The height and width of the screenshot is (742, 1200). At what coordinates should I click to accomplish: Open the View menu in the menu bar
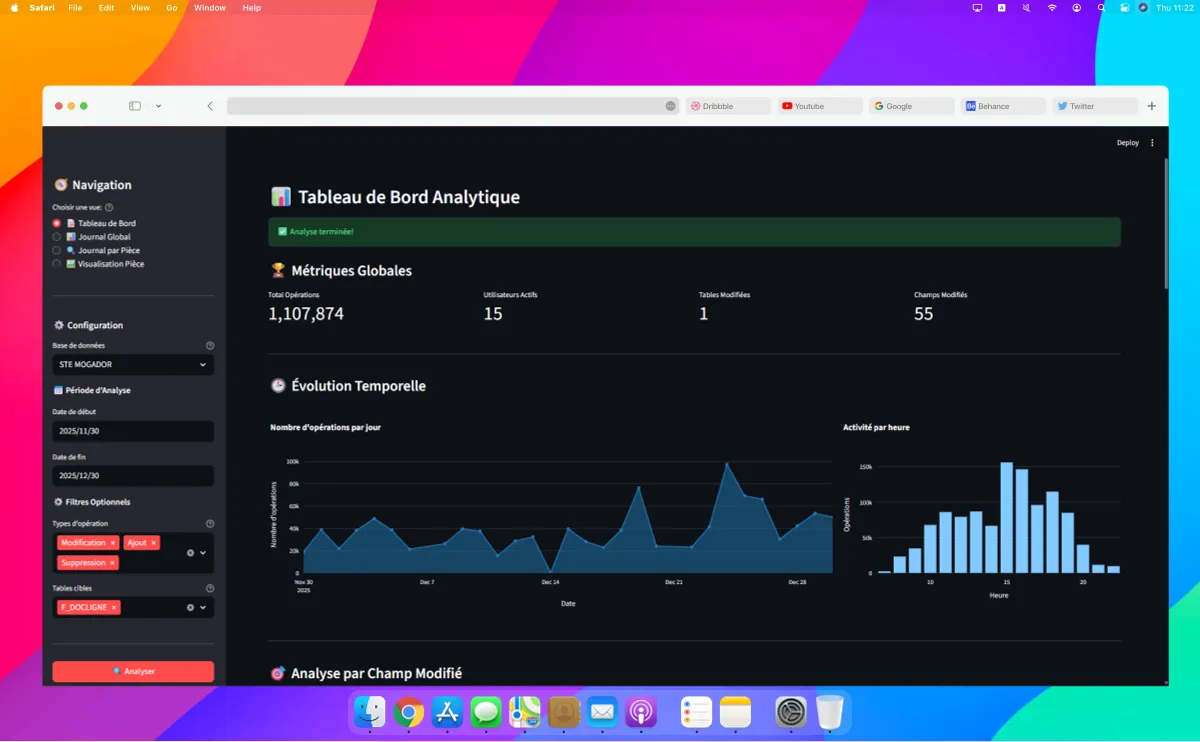[x=140, y=7]
